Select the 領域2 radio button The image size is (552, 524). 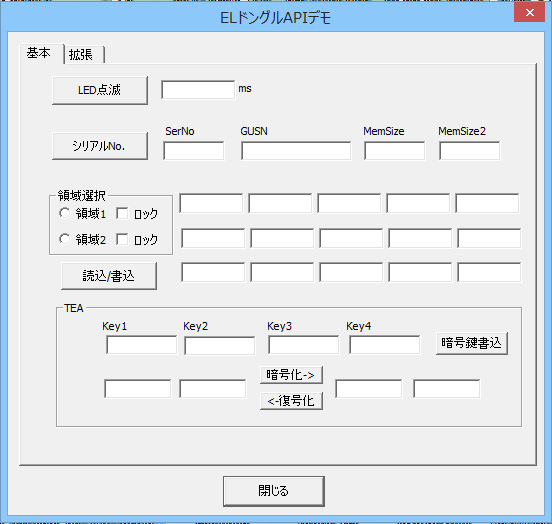pyautogui.click(x=65, y=239)
